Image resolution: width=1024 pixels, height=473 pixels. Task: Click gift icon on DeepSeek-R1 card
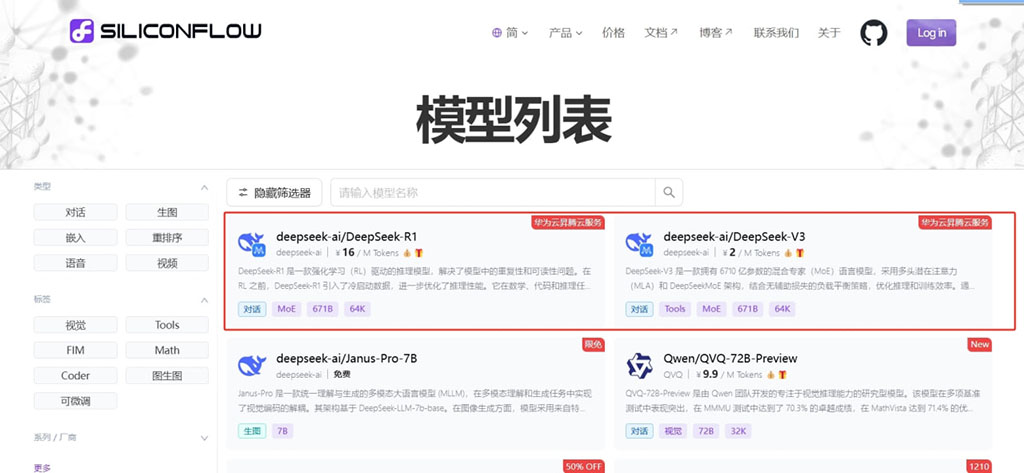click(x=419, y=253)
